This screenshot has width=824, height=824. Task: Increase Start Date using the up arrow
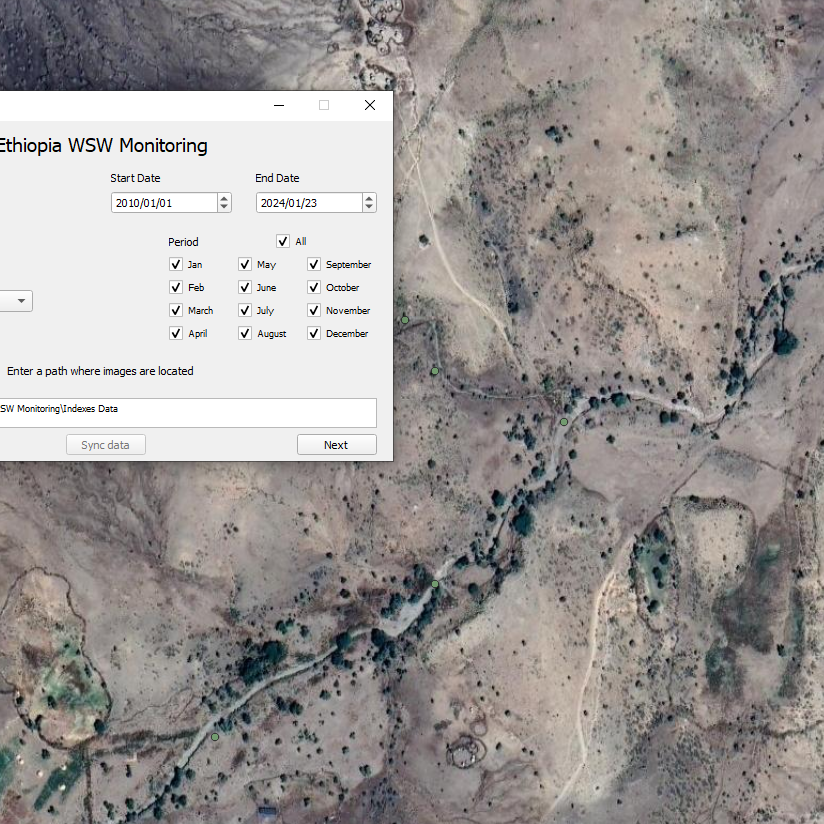[224, 198]
